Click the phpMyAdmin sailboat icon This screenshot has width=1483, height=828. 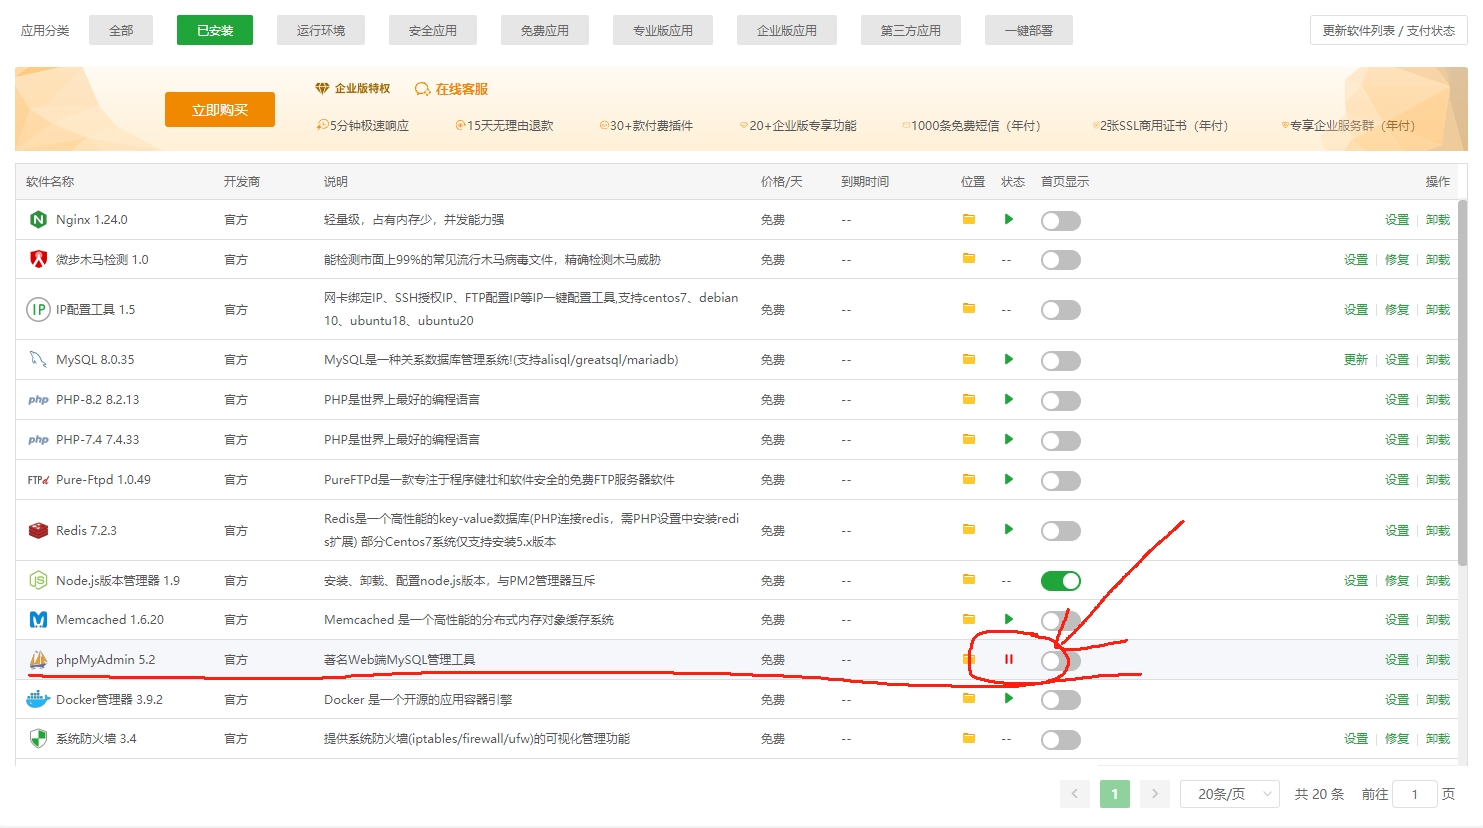tap(38, 659)
